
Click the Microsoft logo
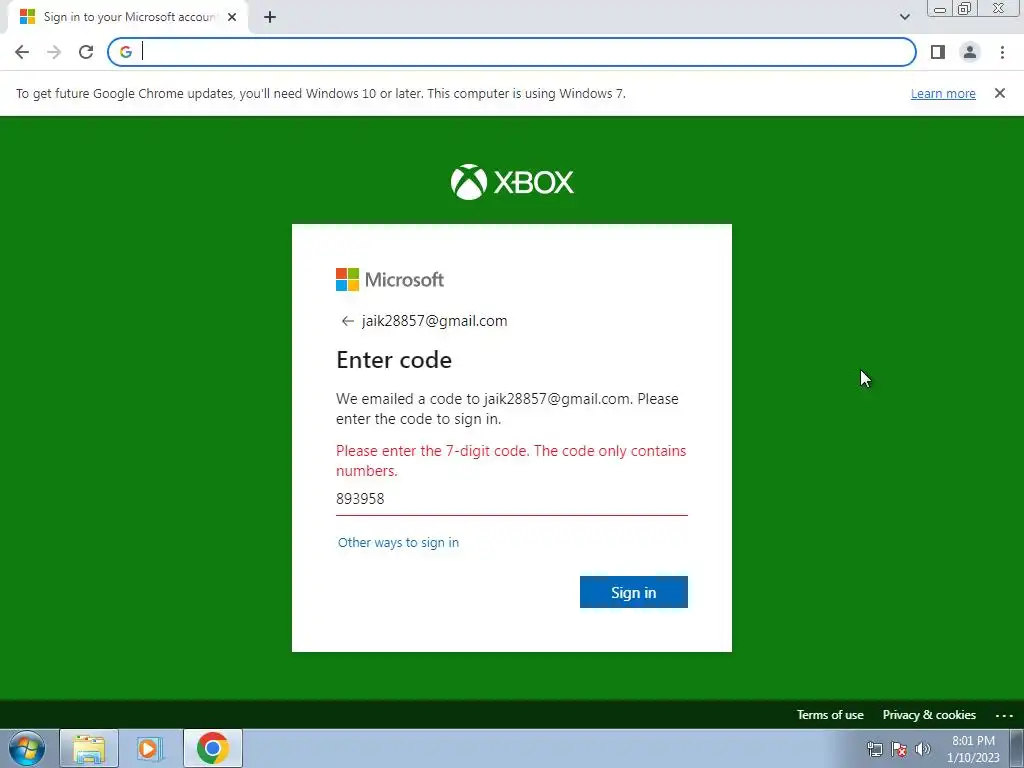click(390, 280)
